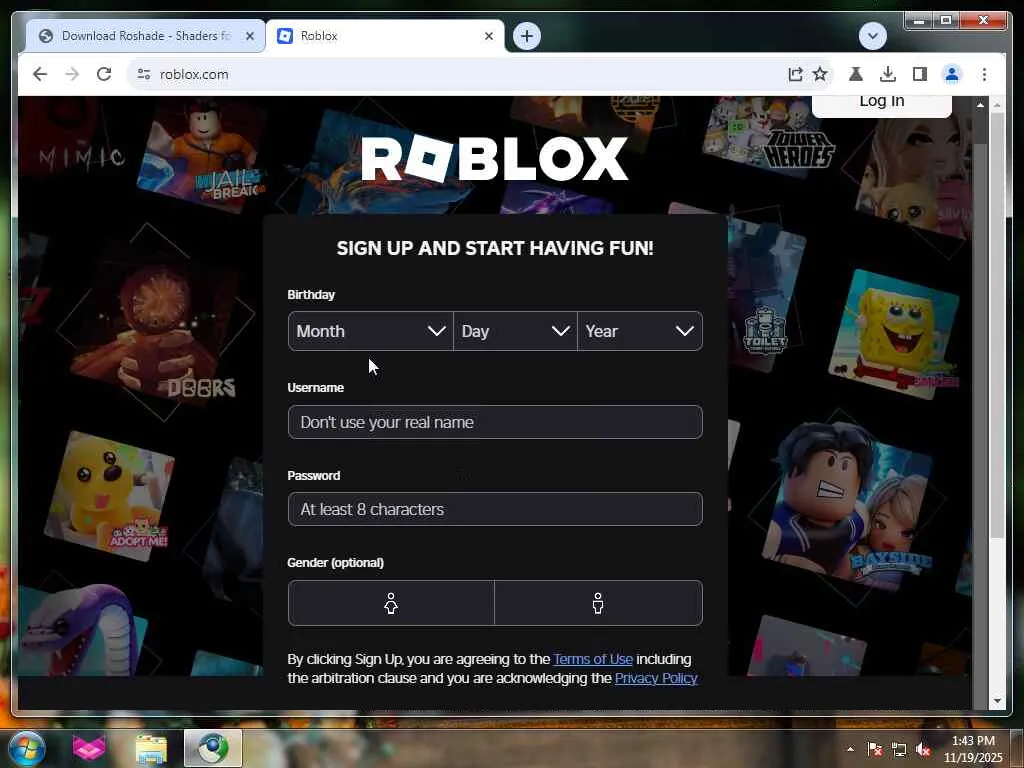Open the network tray icon
1024x768 pixels.
tap(899, 750)
